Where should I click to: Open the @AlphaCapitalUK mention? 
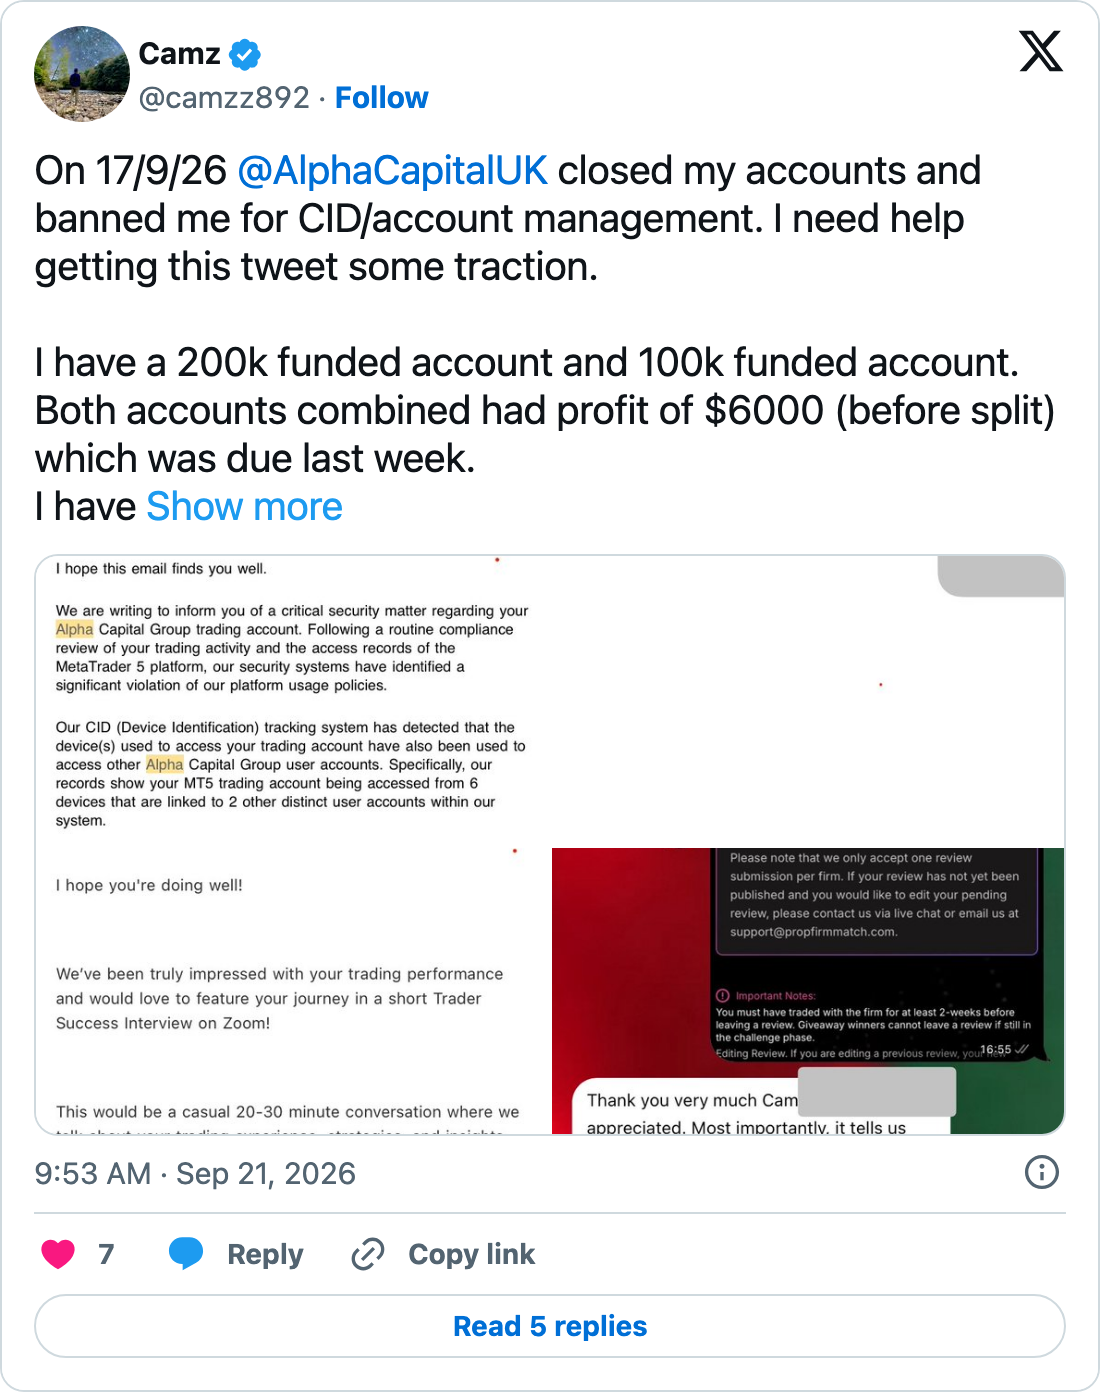pos(392,171)
